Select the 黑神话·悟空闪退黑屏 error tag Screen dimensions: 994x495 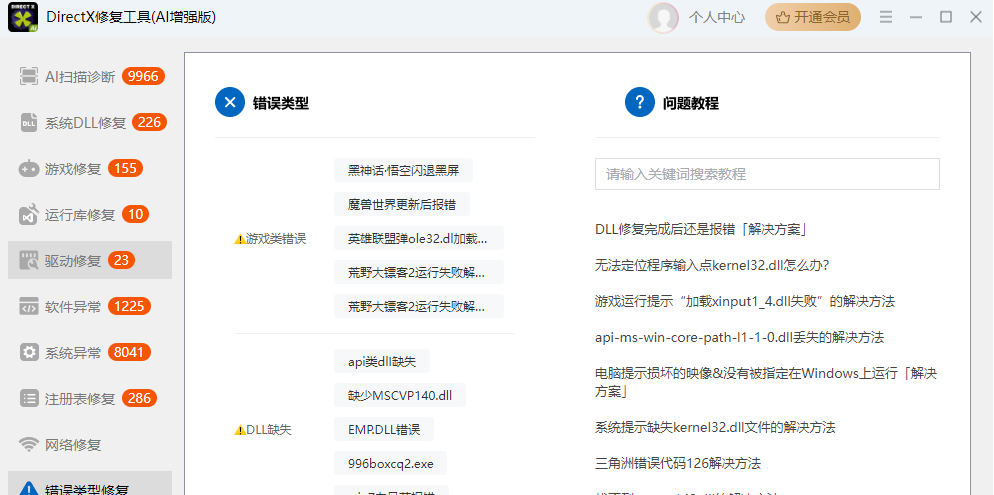point(403,170)
